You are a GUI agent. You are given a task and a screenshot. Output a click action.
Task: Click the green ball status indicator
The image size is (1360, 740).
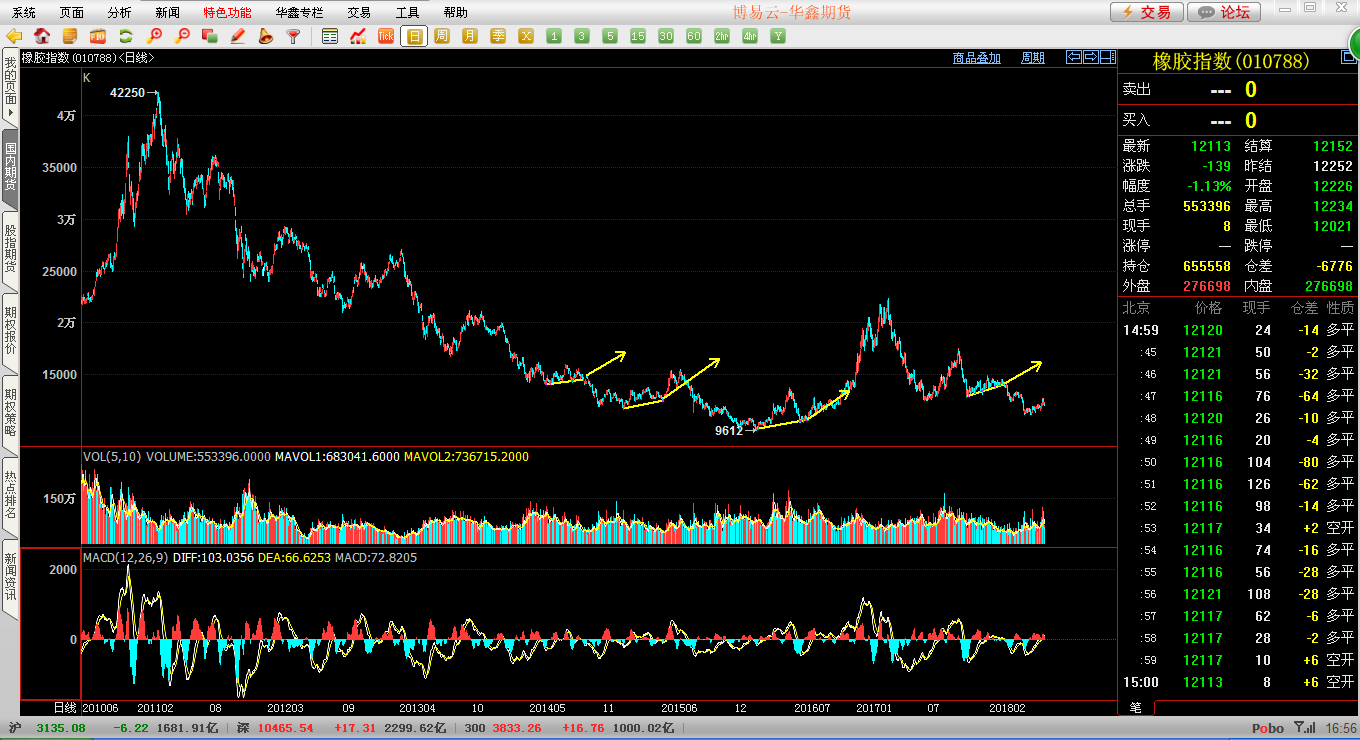point(1353,43)
